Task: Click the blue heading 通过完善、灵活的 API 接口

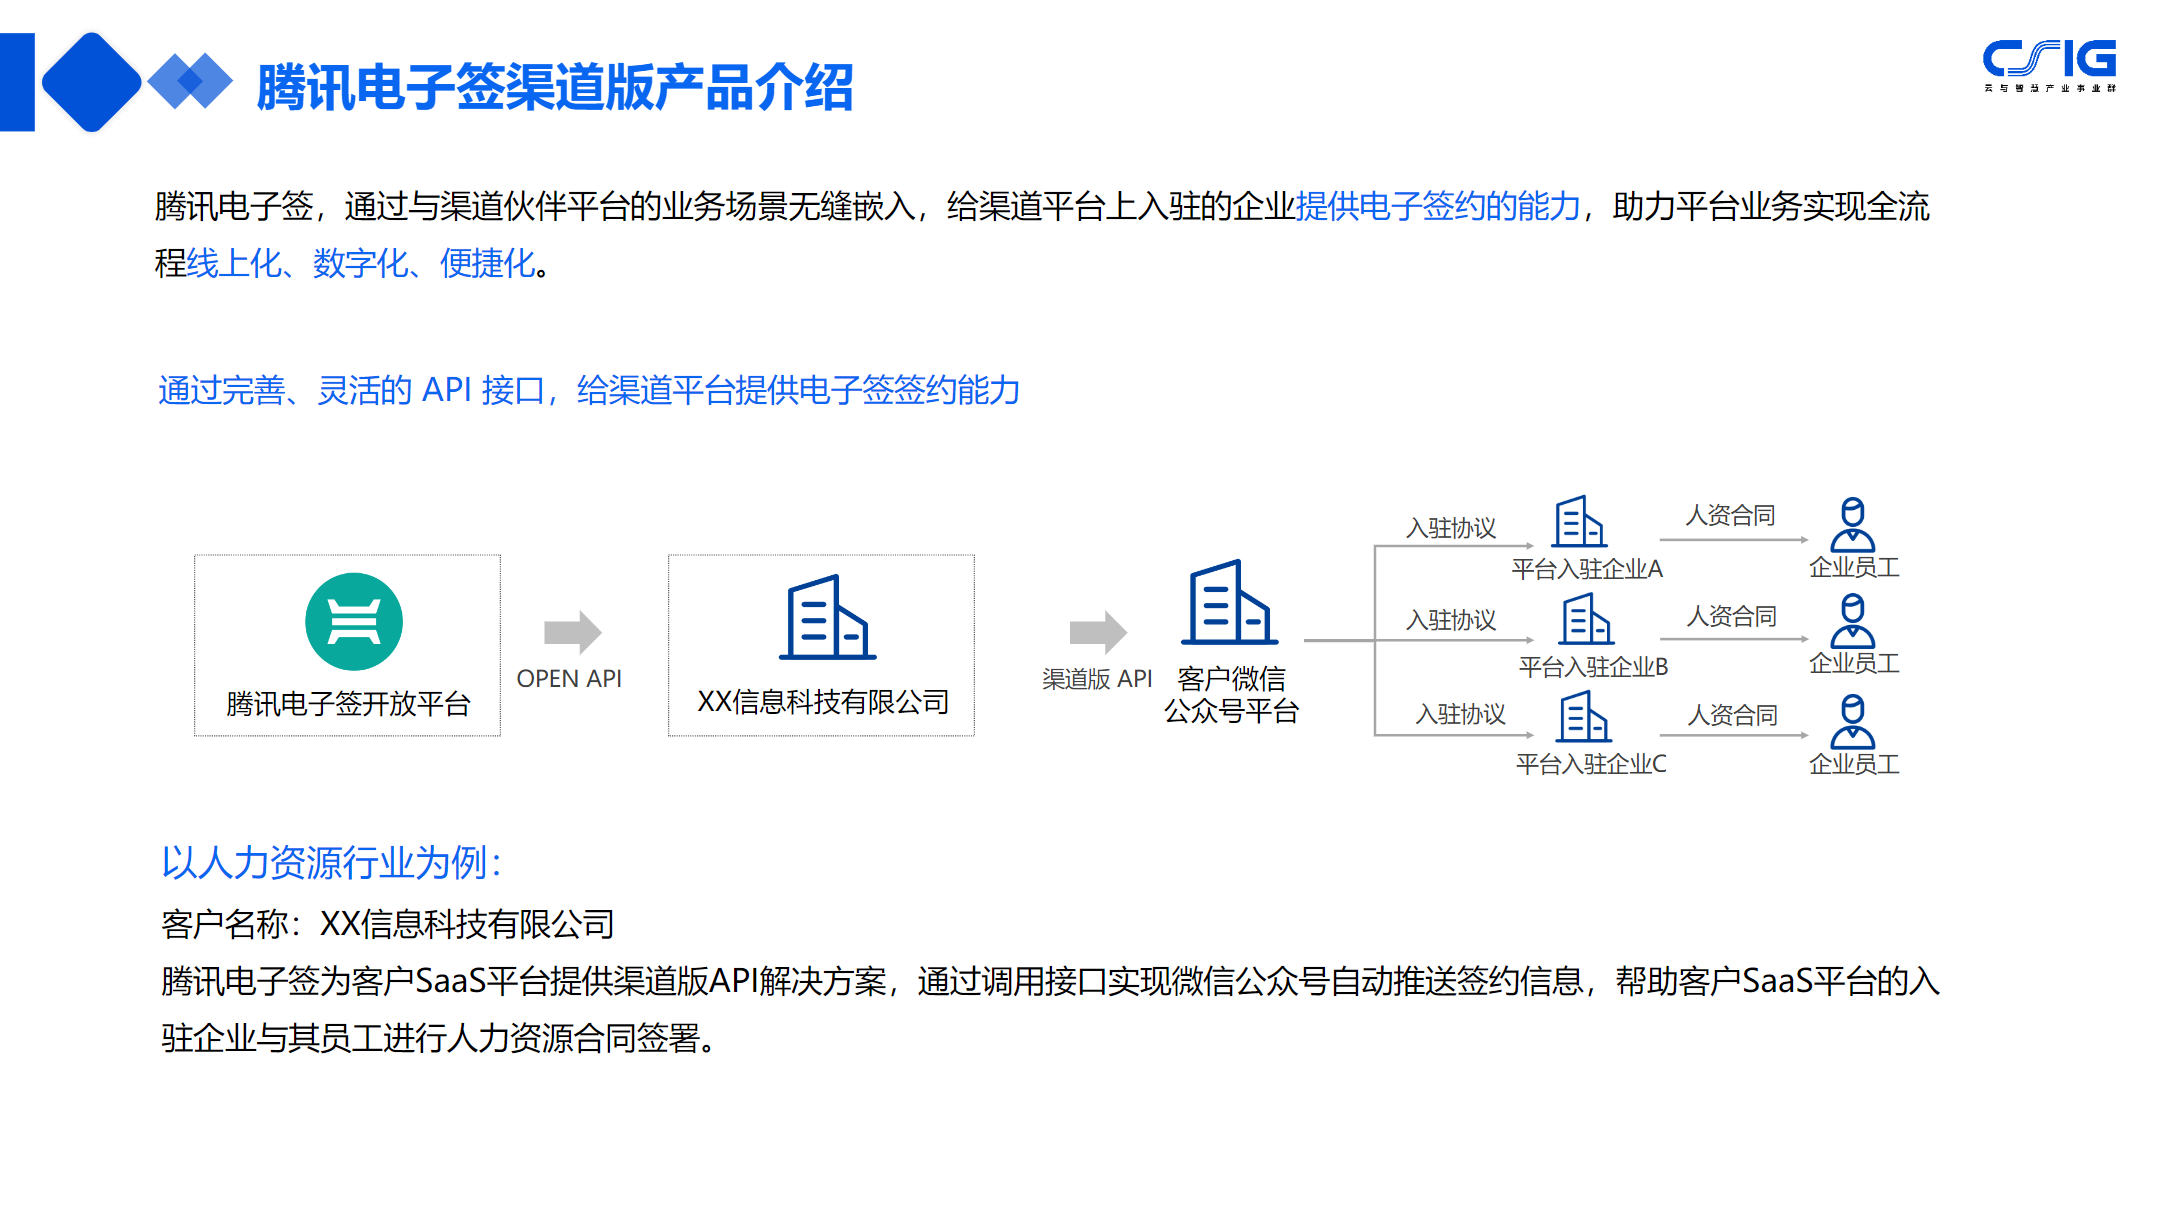Action: coord(351,390)
